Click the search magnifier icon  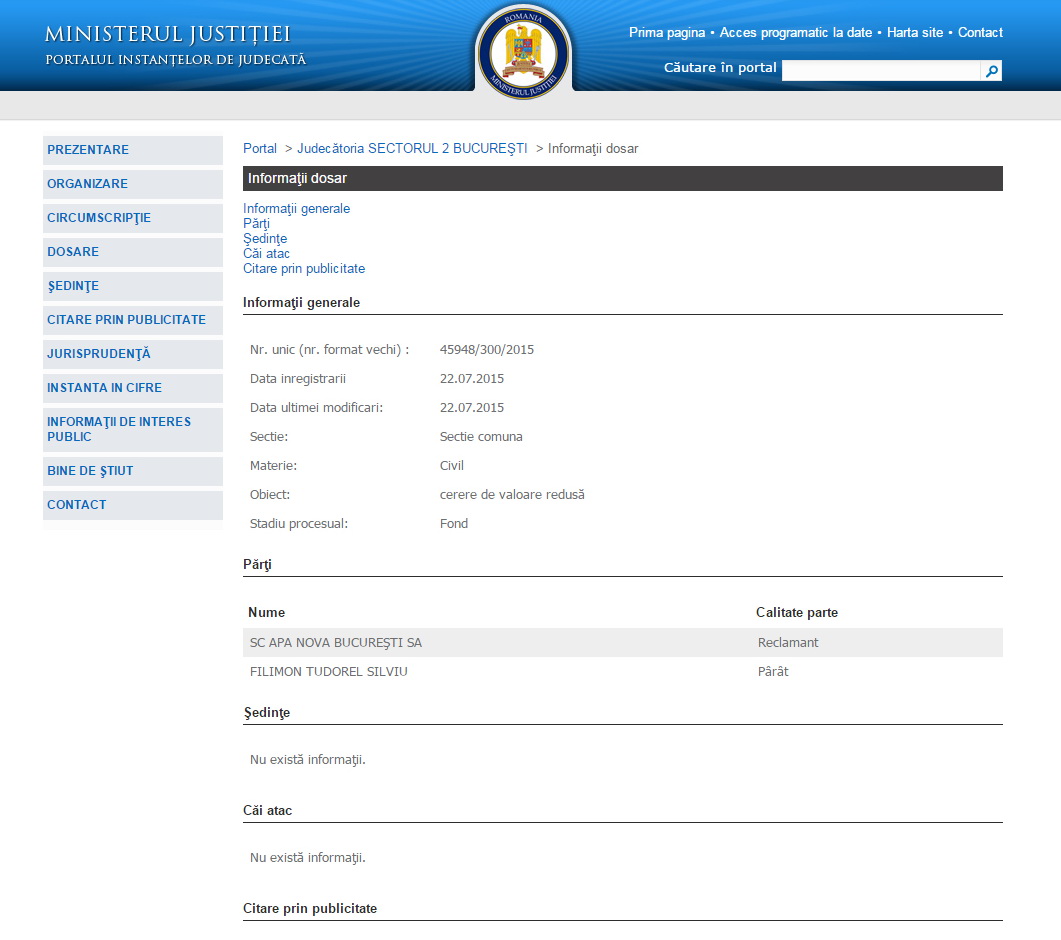(x=991, y=71)
